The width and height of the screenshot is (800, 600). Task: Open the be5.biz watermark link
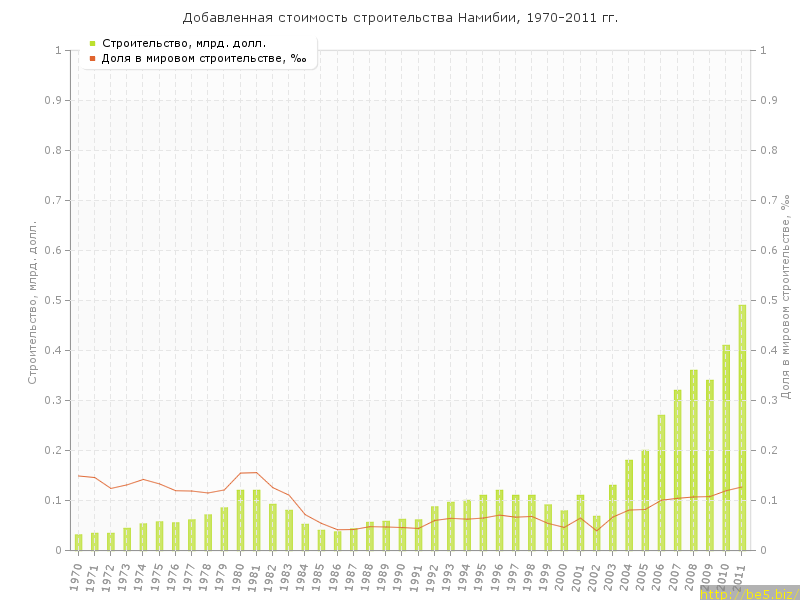pyautogui.click(x=749, y=593)
